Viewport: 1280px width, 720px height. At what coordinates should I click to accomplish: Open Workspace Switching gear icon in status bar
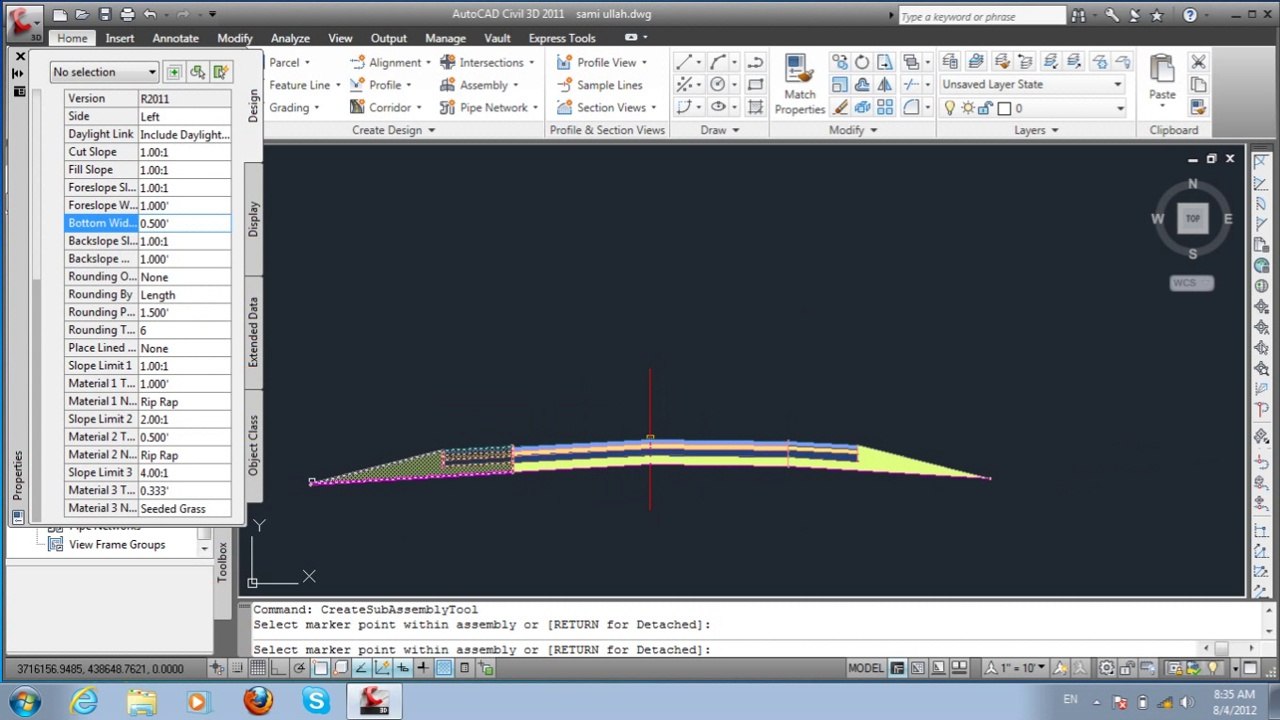[1107, 668]
